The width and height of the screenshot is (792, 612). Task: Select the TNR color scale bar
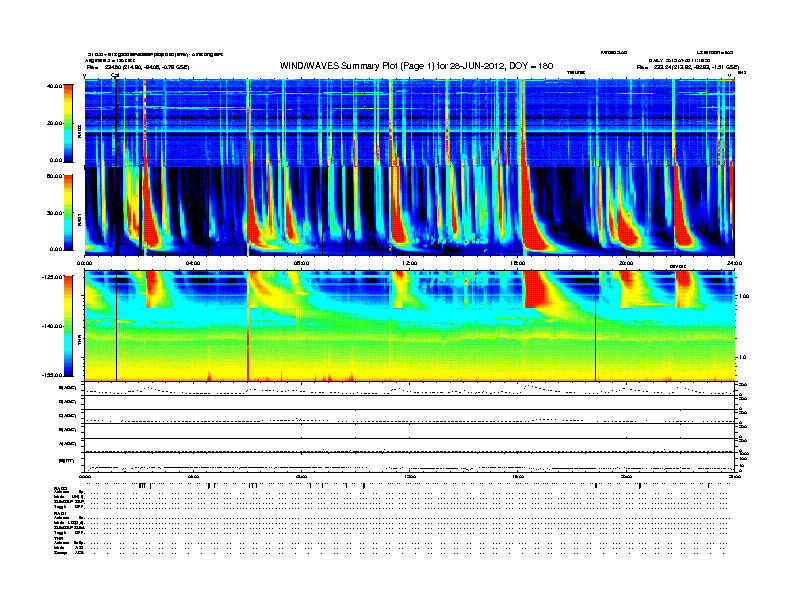click(68, 326)
